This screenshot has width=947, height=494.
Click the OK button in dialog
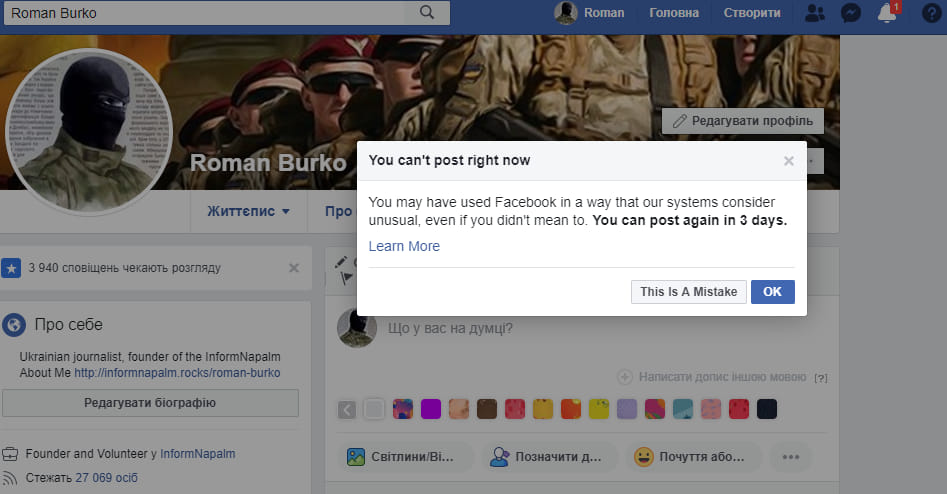coord(772,292)
